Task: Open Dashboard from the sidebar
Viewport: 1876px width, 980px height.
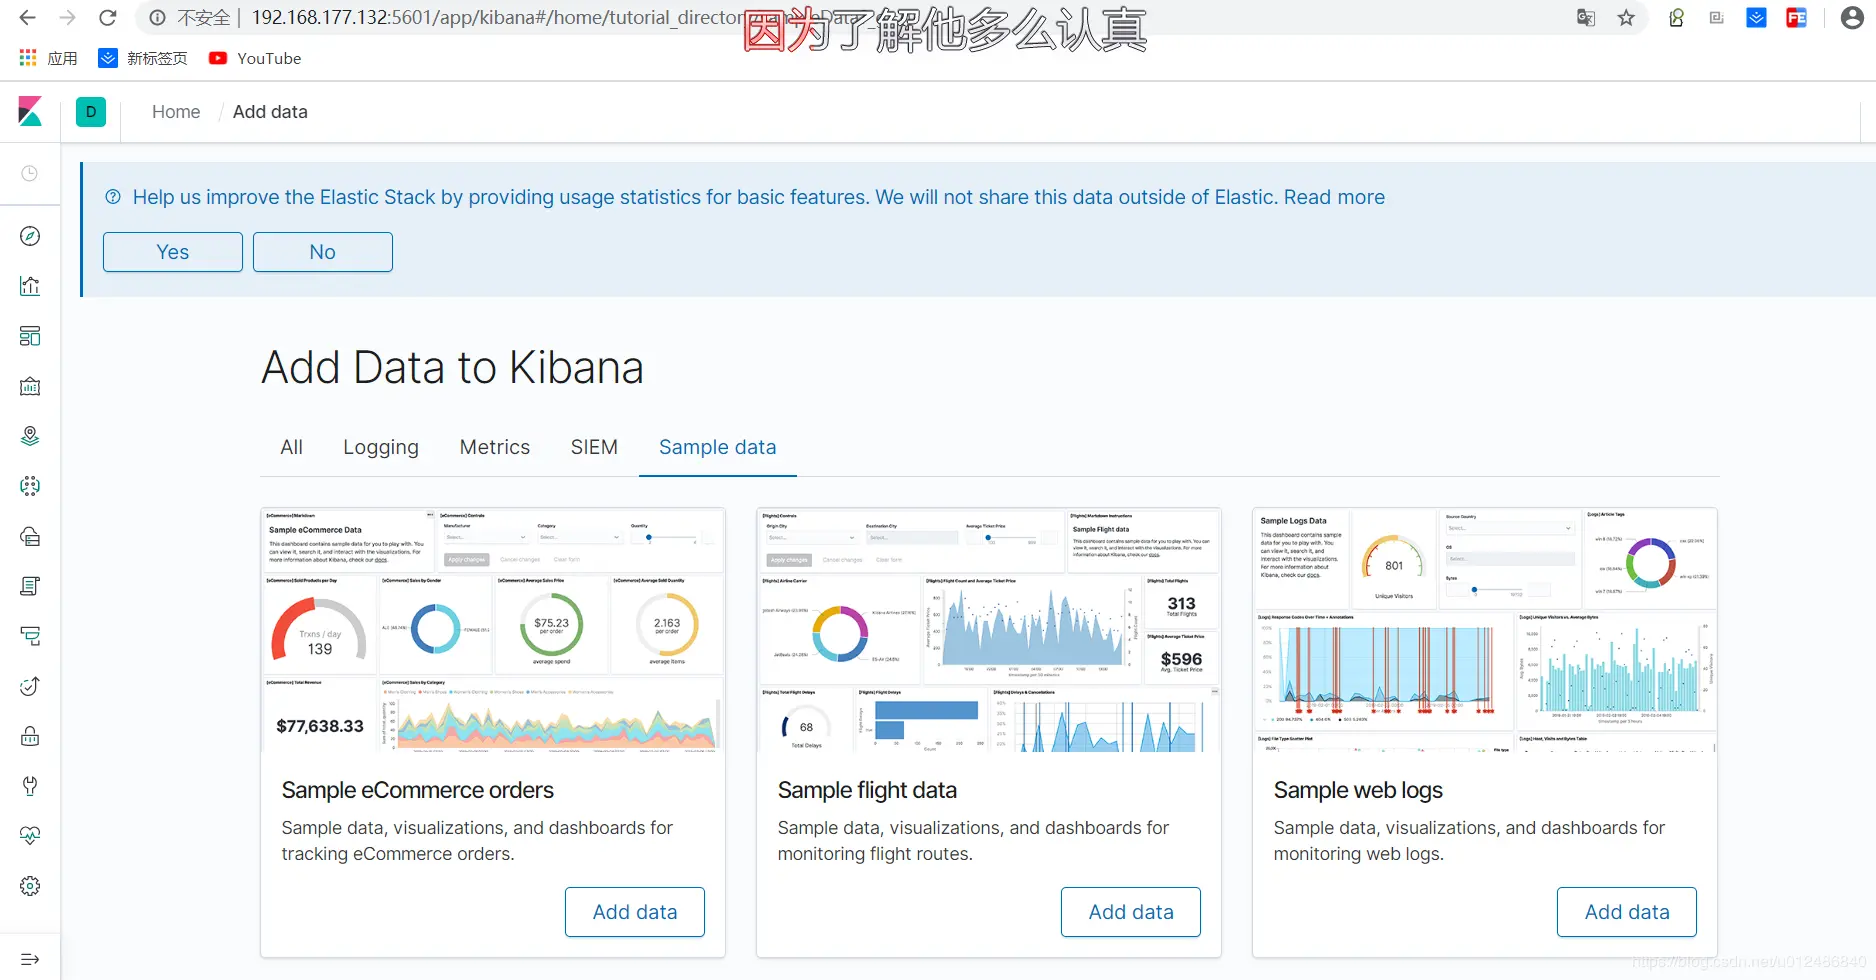Action: pos(30,336)
